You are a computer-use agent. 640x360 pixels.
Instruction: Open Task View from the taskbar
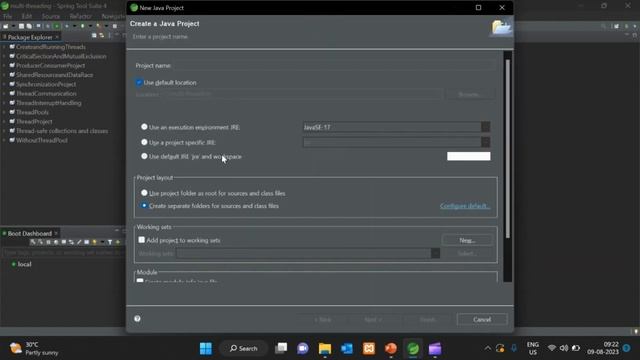[x=281, y=348]
